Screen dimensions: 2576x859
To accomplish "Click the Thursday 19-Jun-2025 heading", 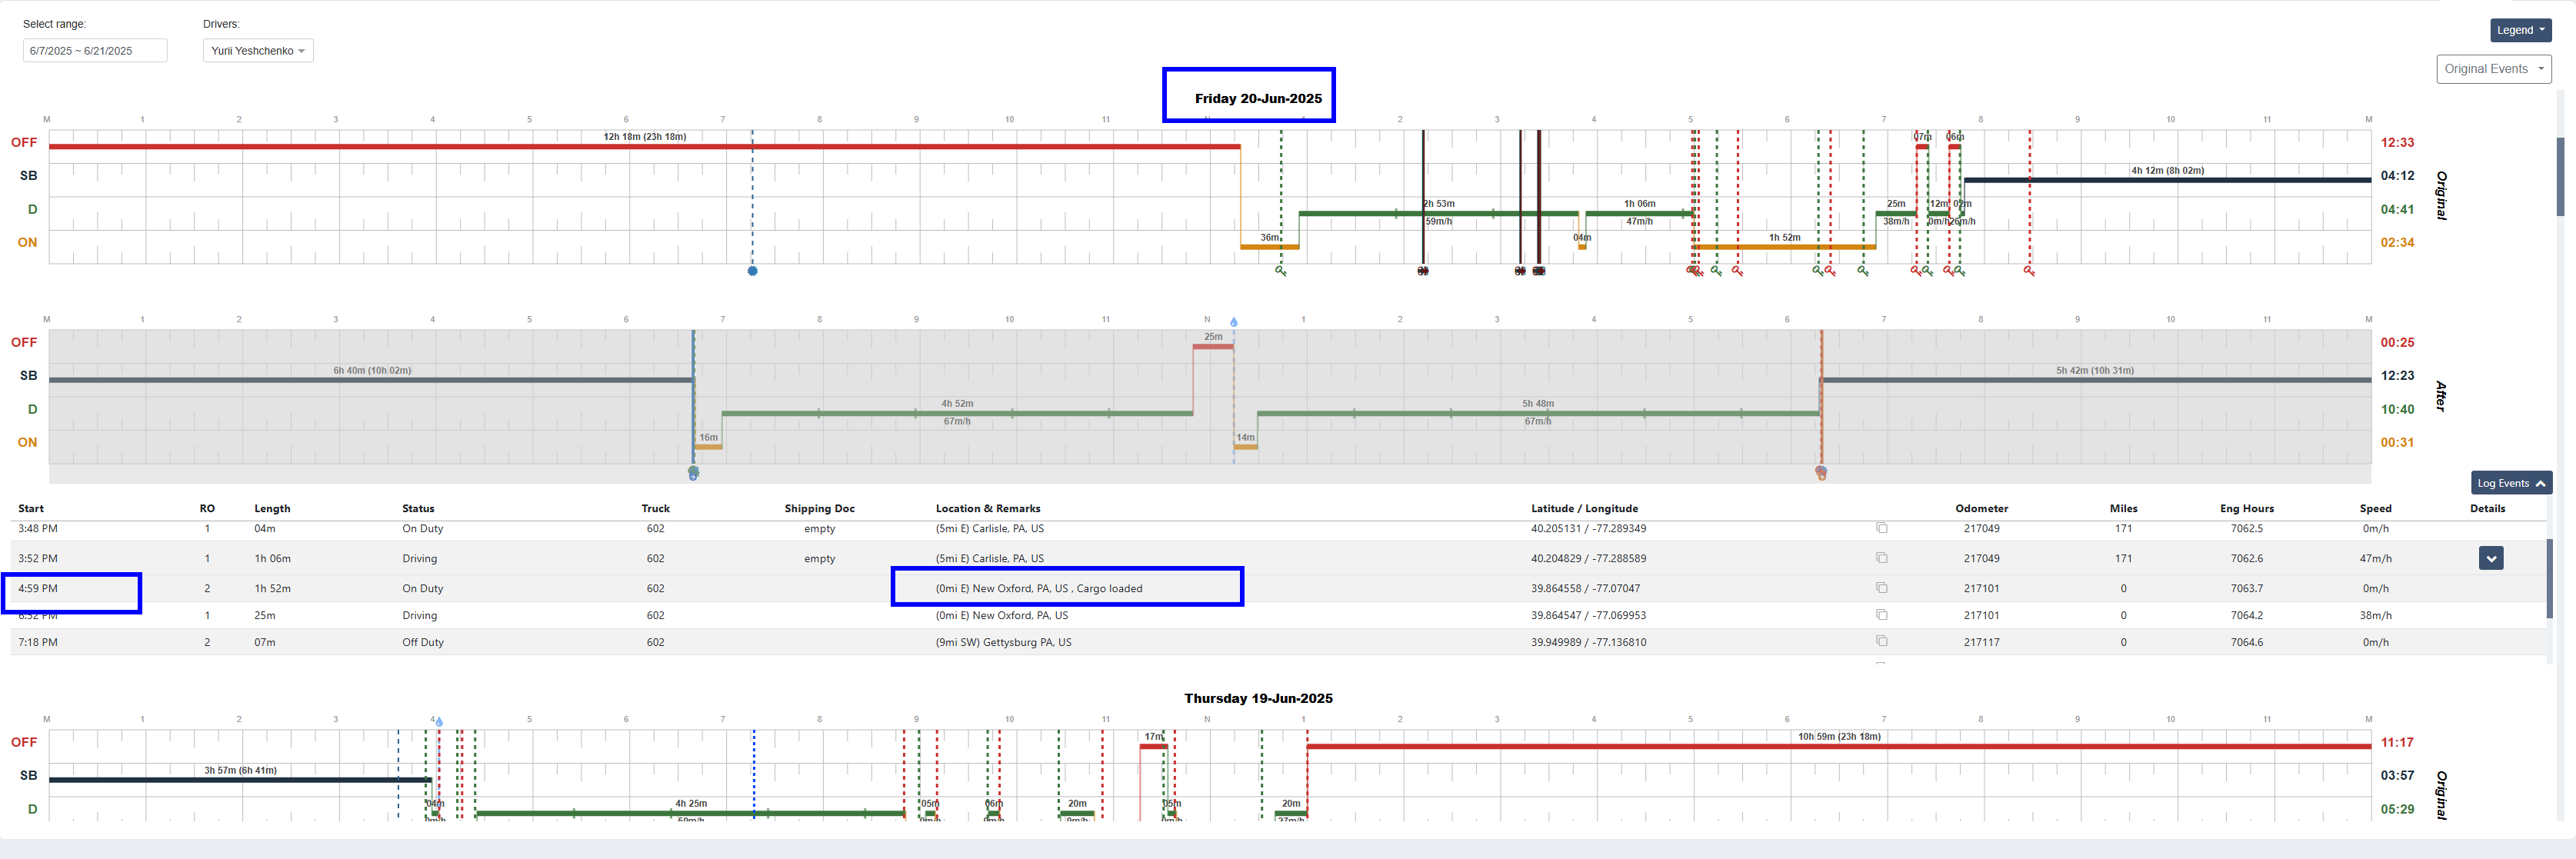I will point(1258,698).
